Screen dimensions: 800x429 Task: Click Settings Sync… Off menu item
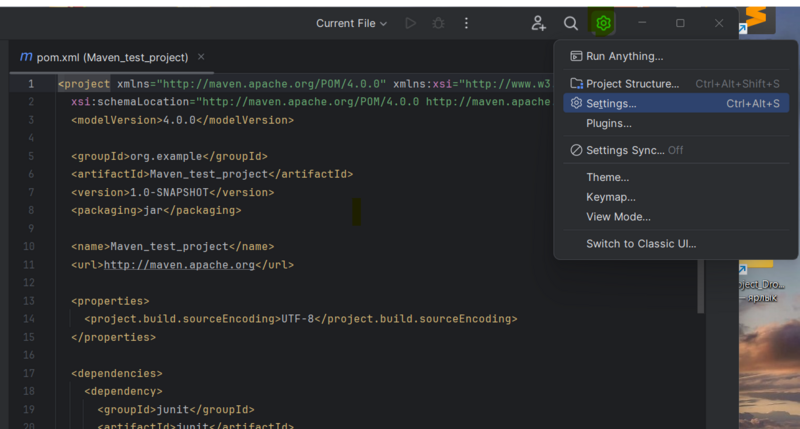pyautogui.click(x=676, y=150)
